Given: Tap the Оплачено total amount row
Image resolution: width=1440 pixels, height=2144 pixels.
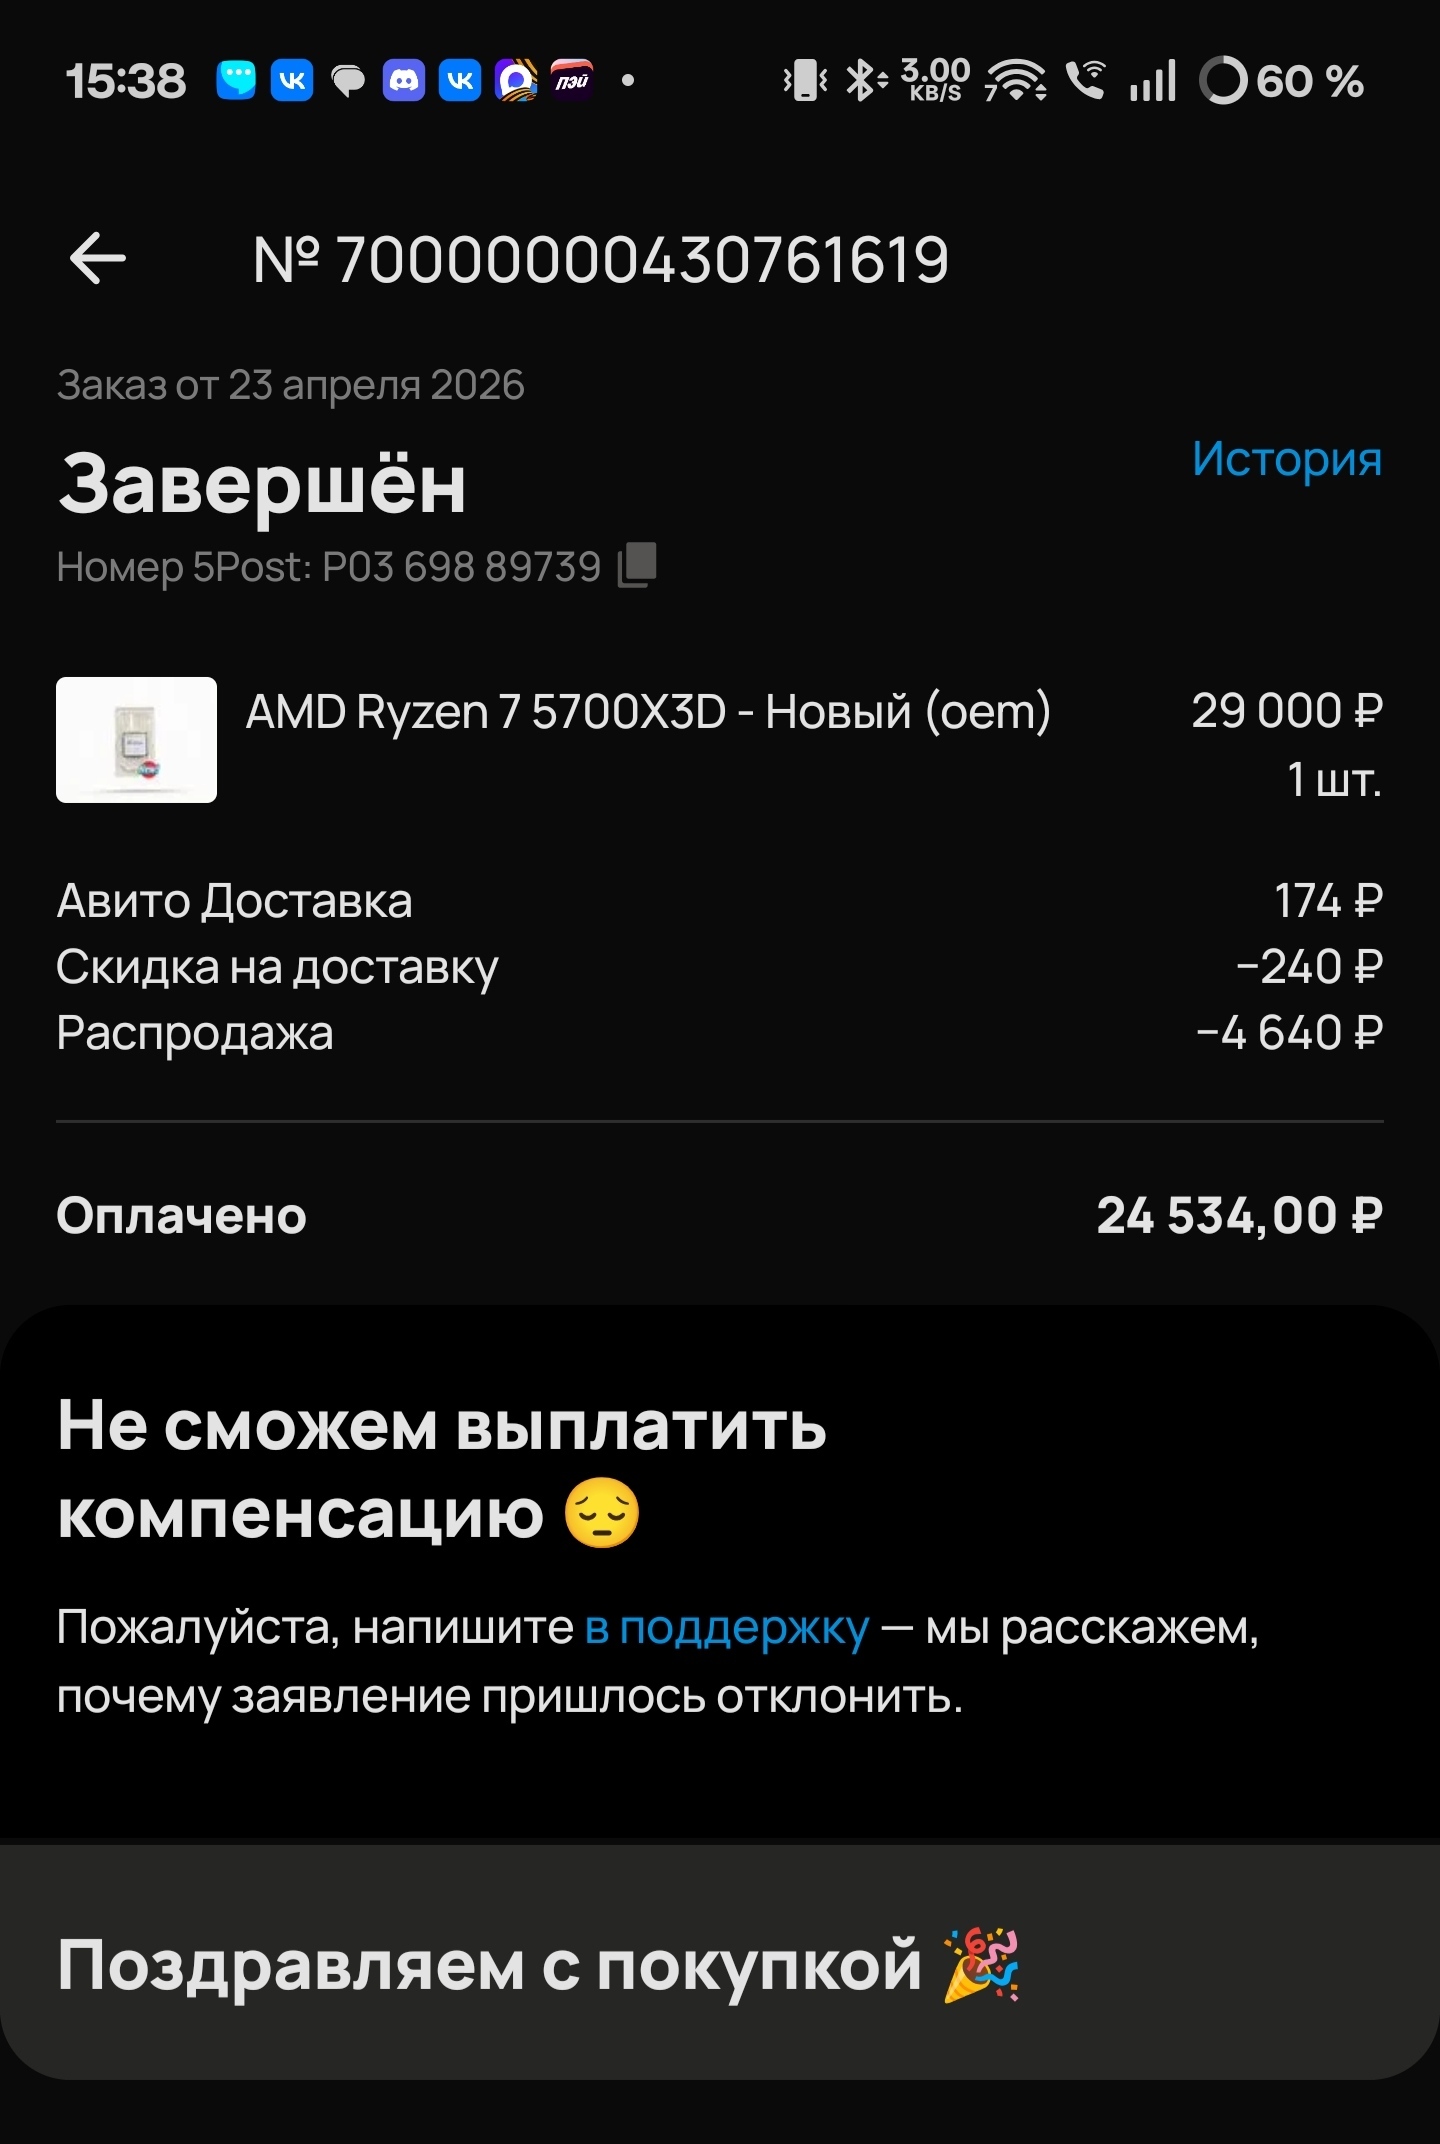Looking at the screenshot, I should tap(720, 1216).
